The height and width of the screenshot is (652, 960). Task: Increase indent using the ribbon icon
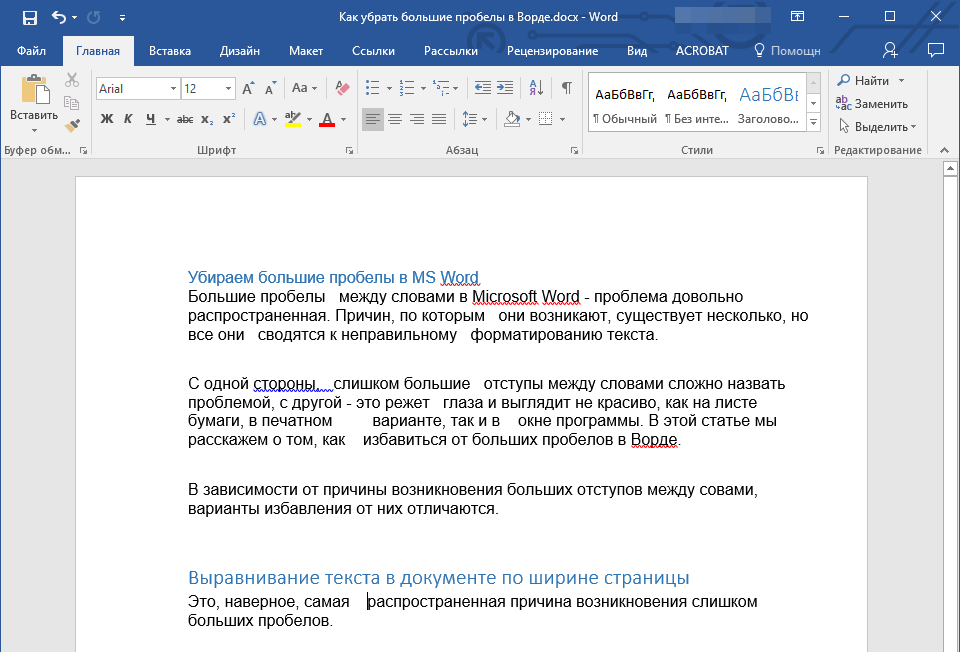coord(505,88)
